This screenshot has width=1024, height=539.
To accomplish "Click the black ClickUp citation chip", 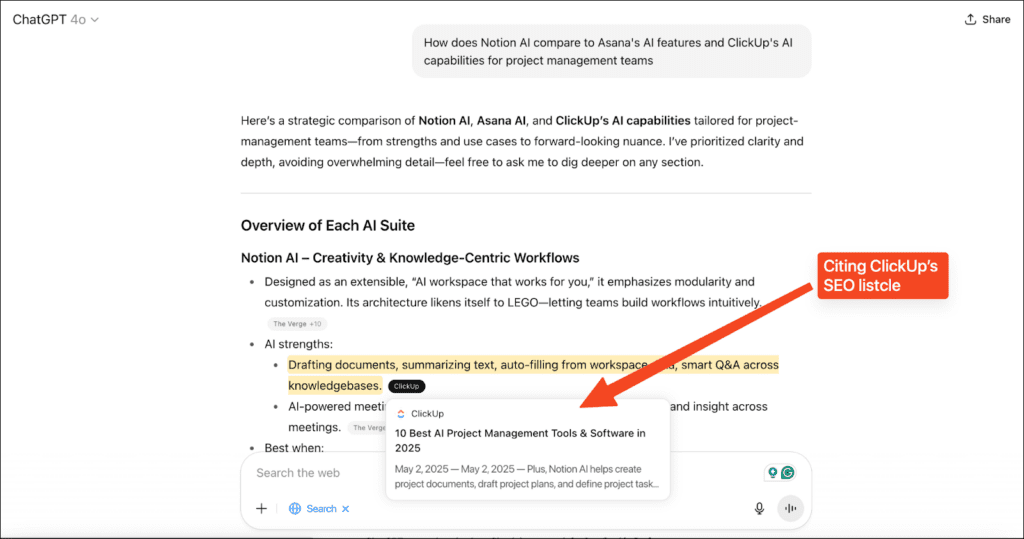I will pyautogui.click(x=406, y=386).
